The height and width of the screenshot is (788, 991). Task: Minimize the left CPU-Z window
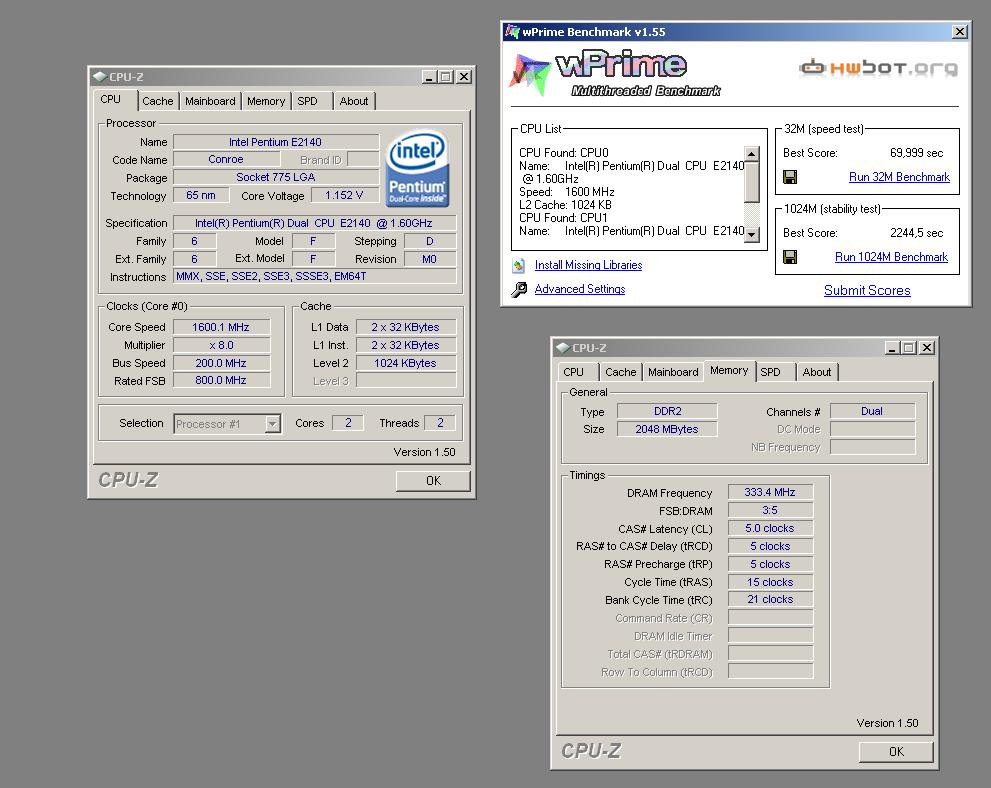coord(430,76)
